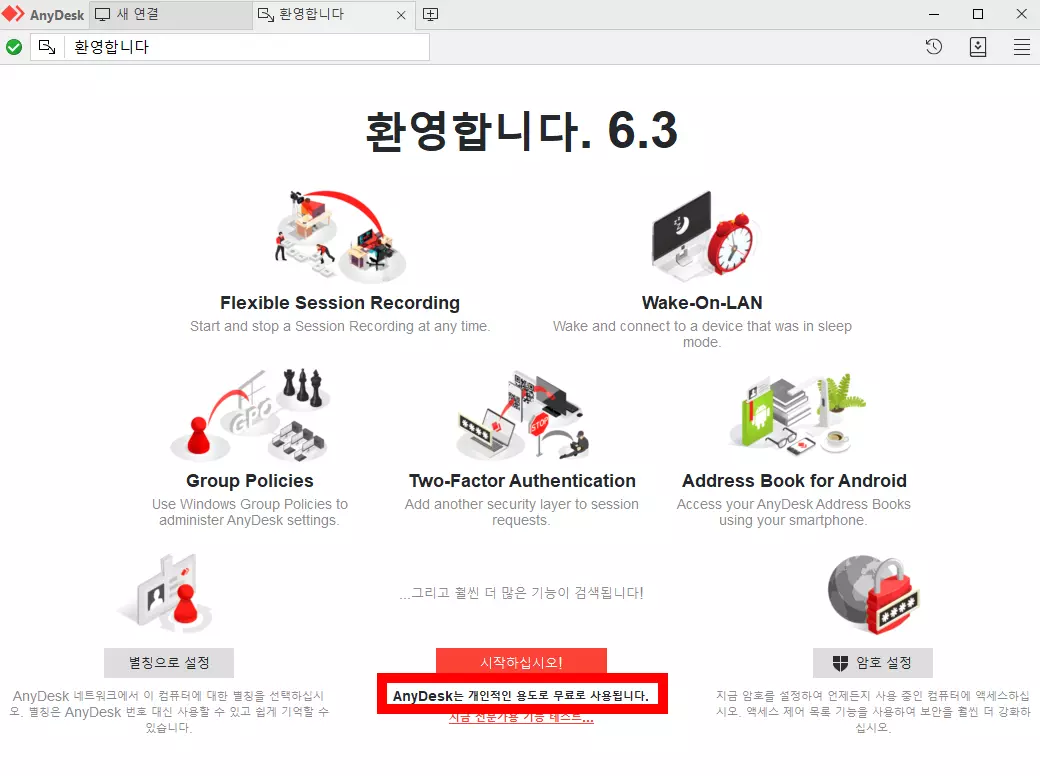Click the Address Book for Android illustration
1040x776 pixels.
pyautogui.click(x=798, y=415)
